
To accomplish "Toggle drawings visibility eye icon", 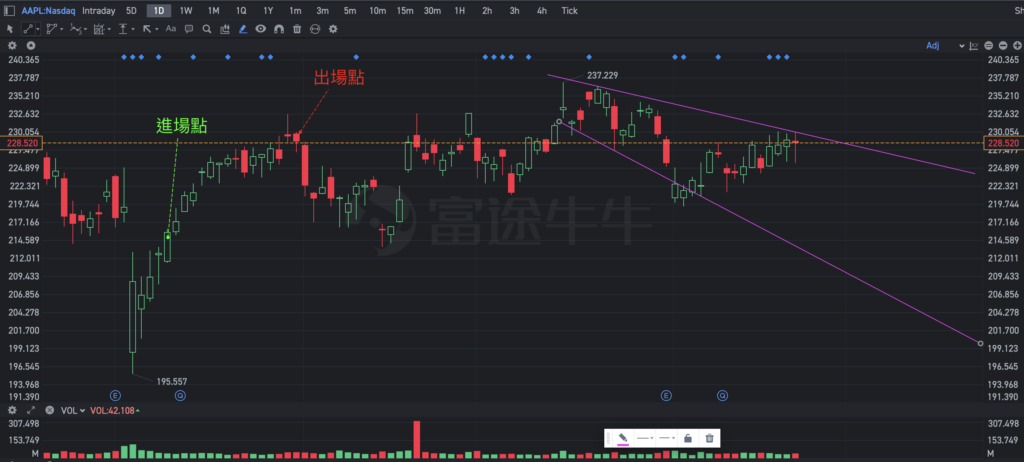I will coord(261,29).
